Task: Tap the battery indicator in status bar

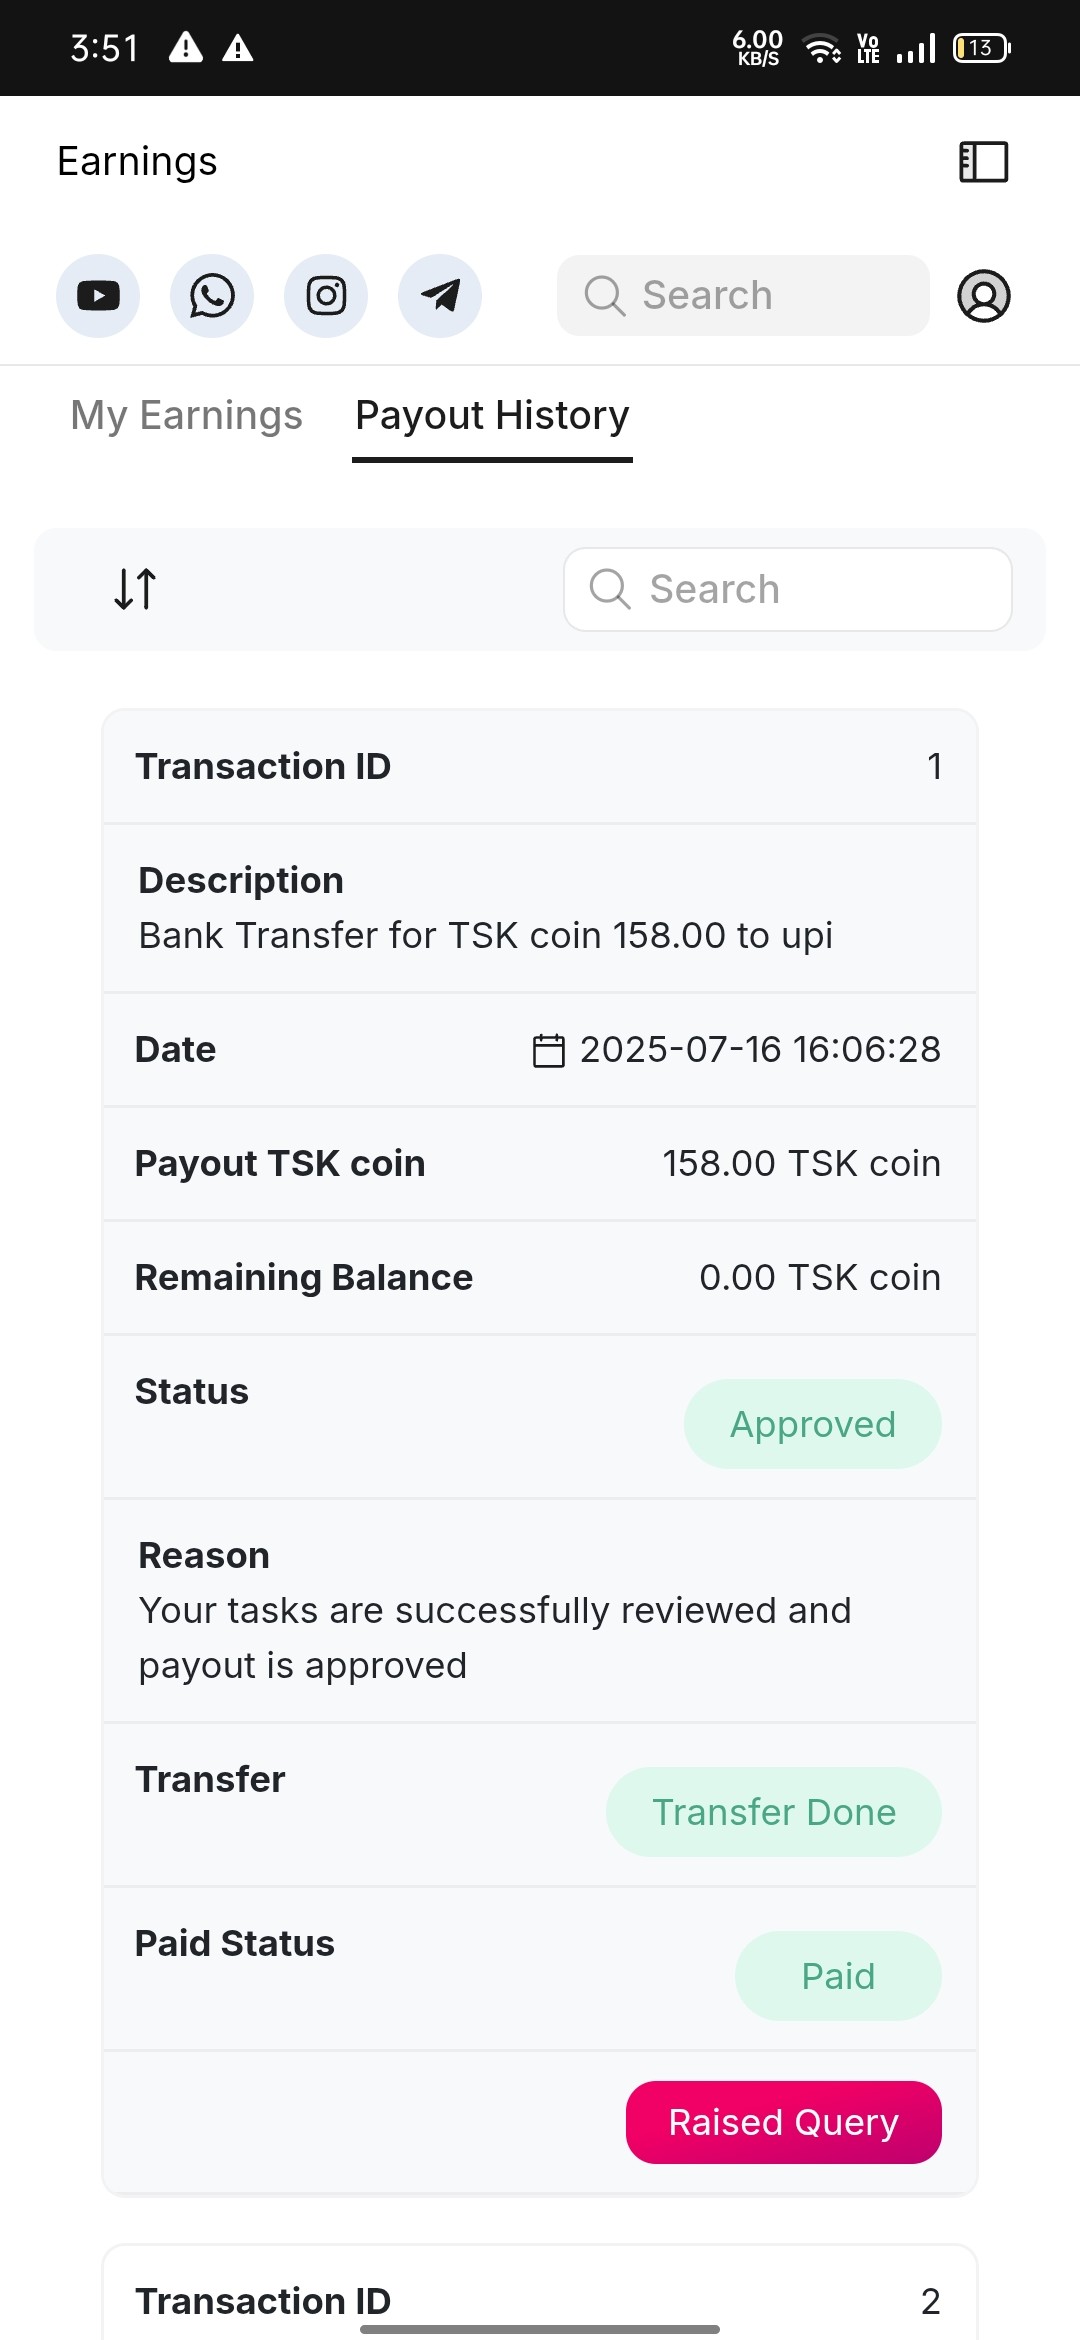Action: (982, 48)
